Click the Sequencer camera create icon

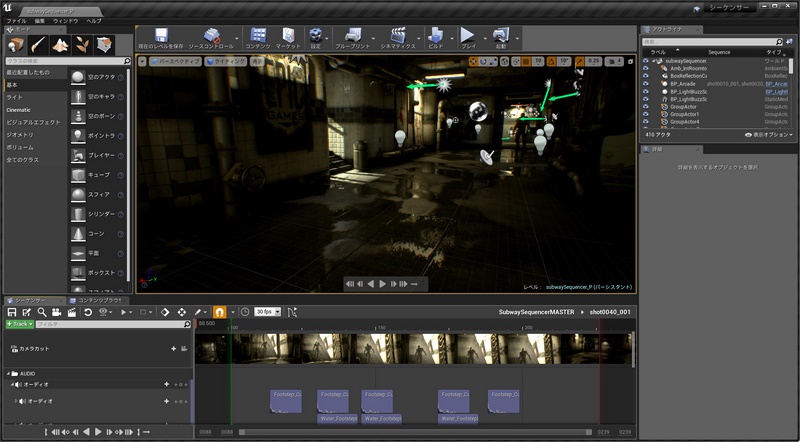pos(57,312)
